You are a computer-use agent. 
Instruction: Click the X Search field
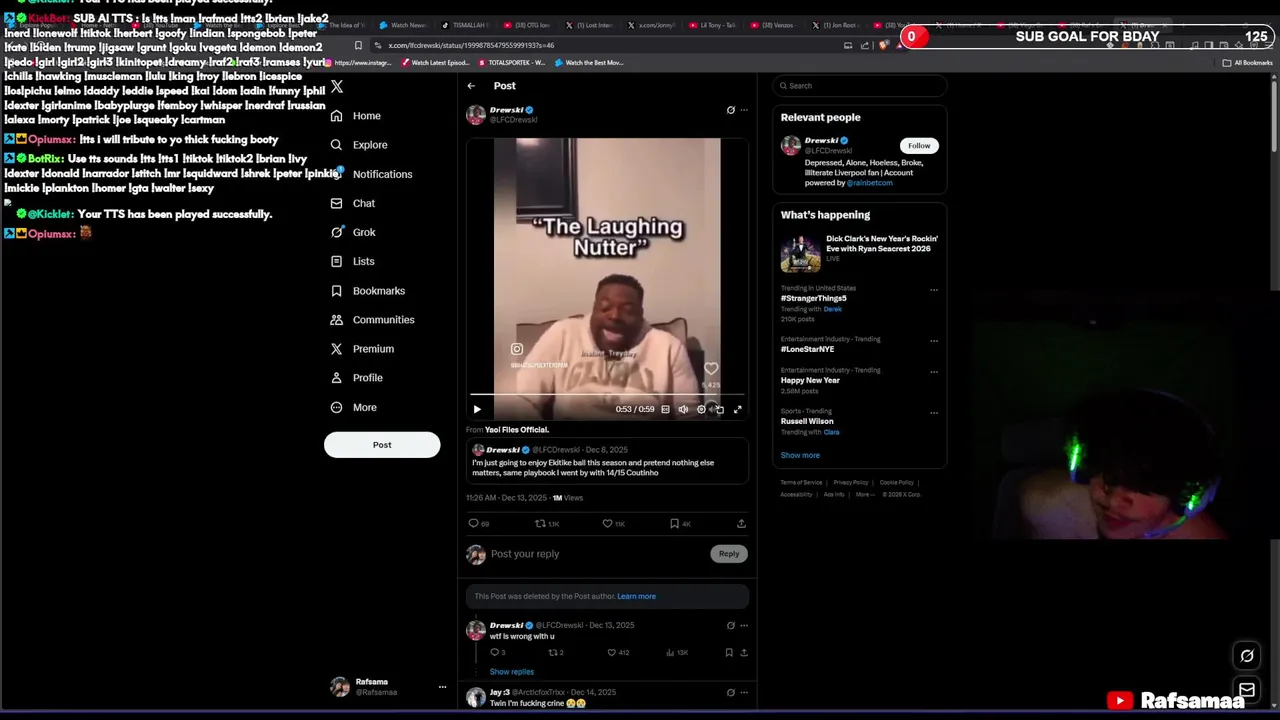859,86
